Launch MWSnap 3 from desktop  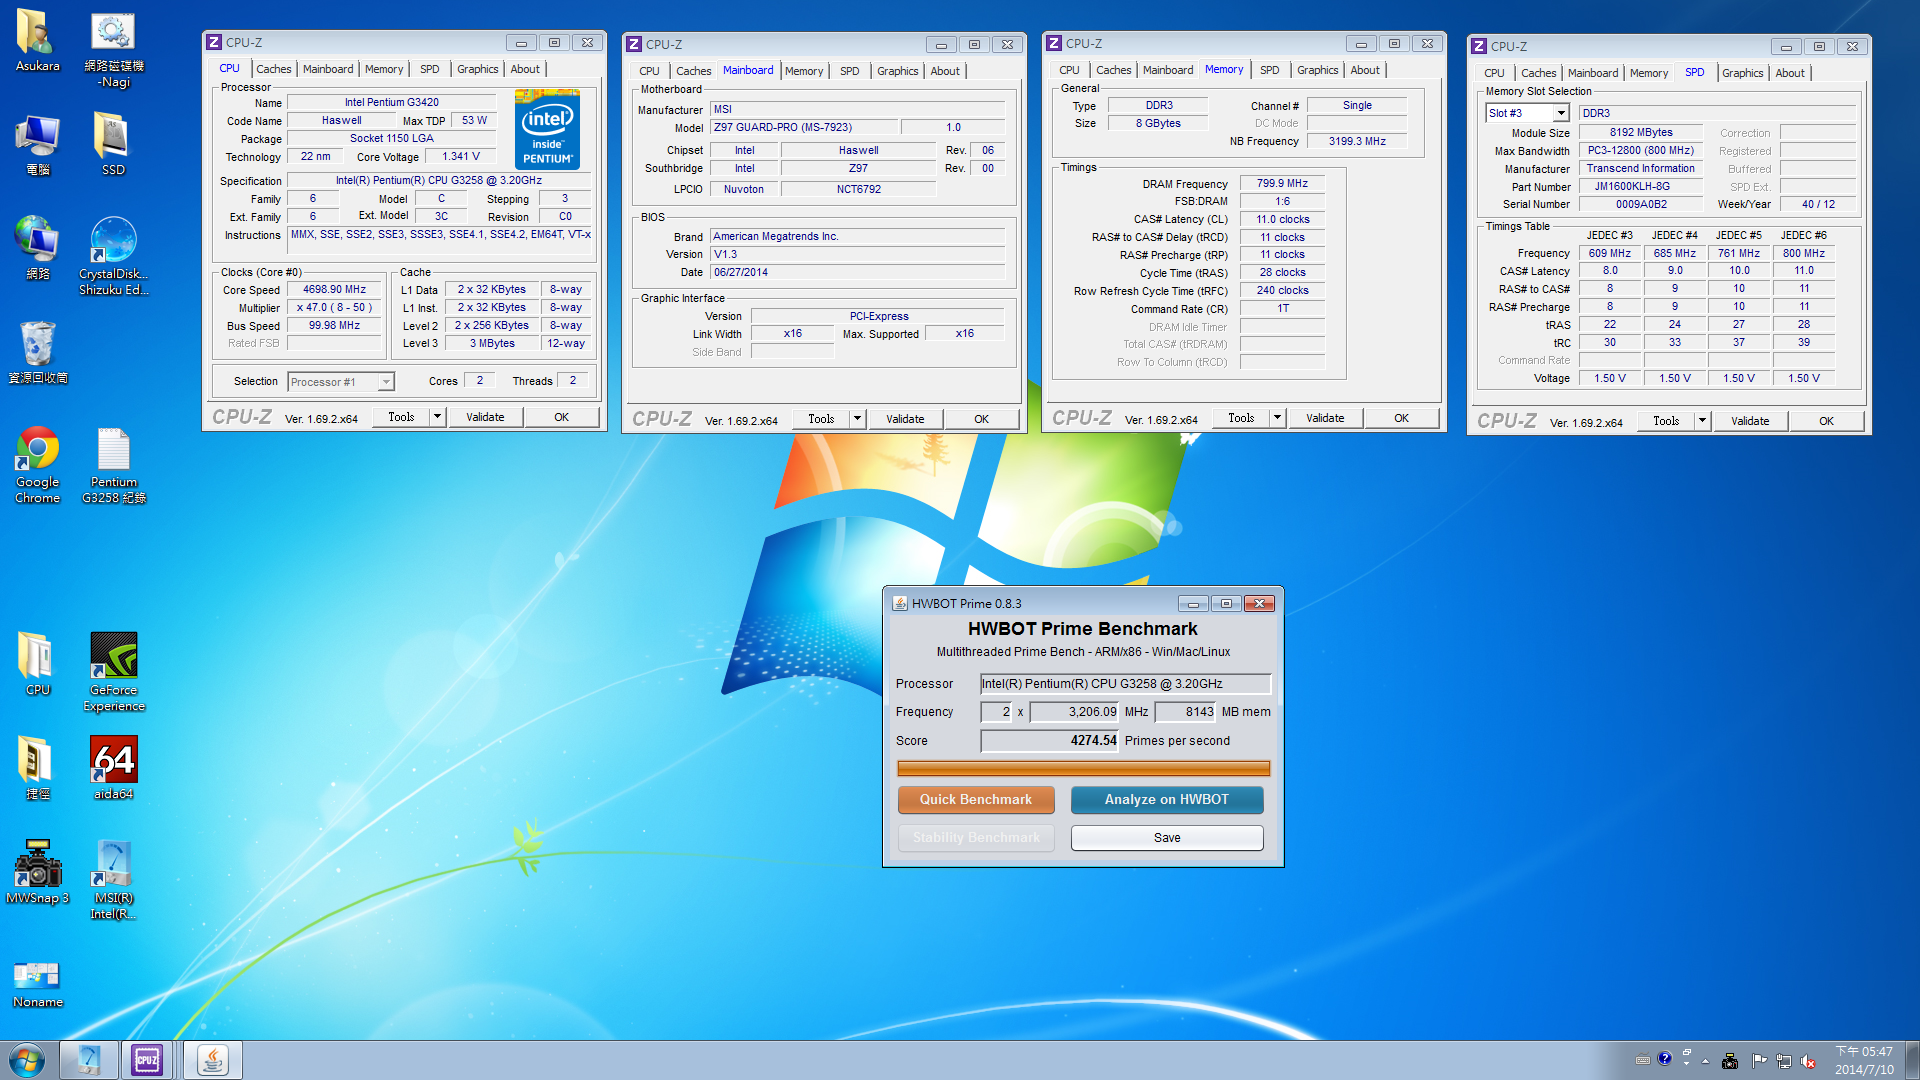[37, 872]
